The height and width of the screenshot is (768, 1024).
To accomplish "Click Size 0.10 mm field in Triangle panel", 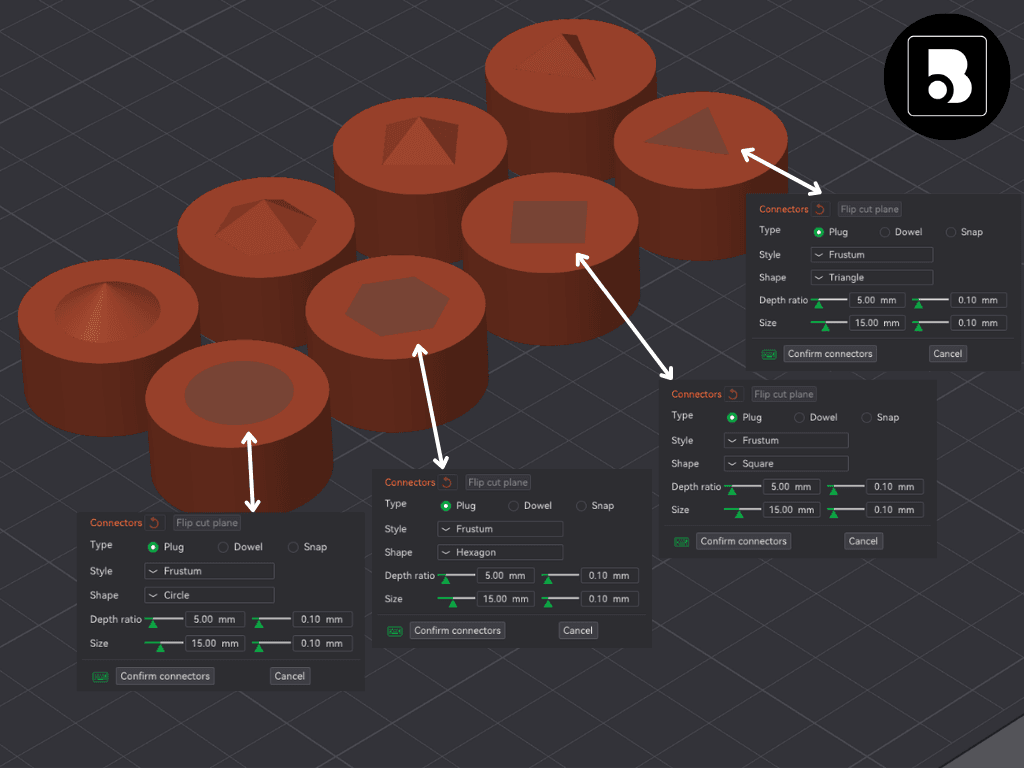I will [x=978, y=323].
